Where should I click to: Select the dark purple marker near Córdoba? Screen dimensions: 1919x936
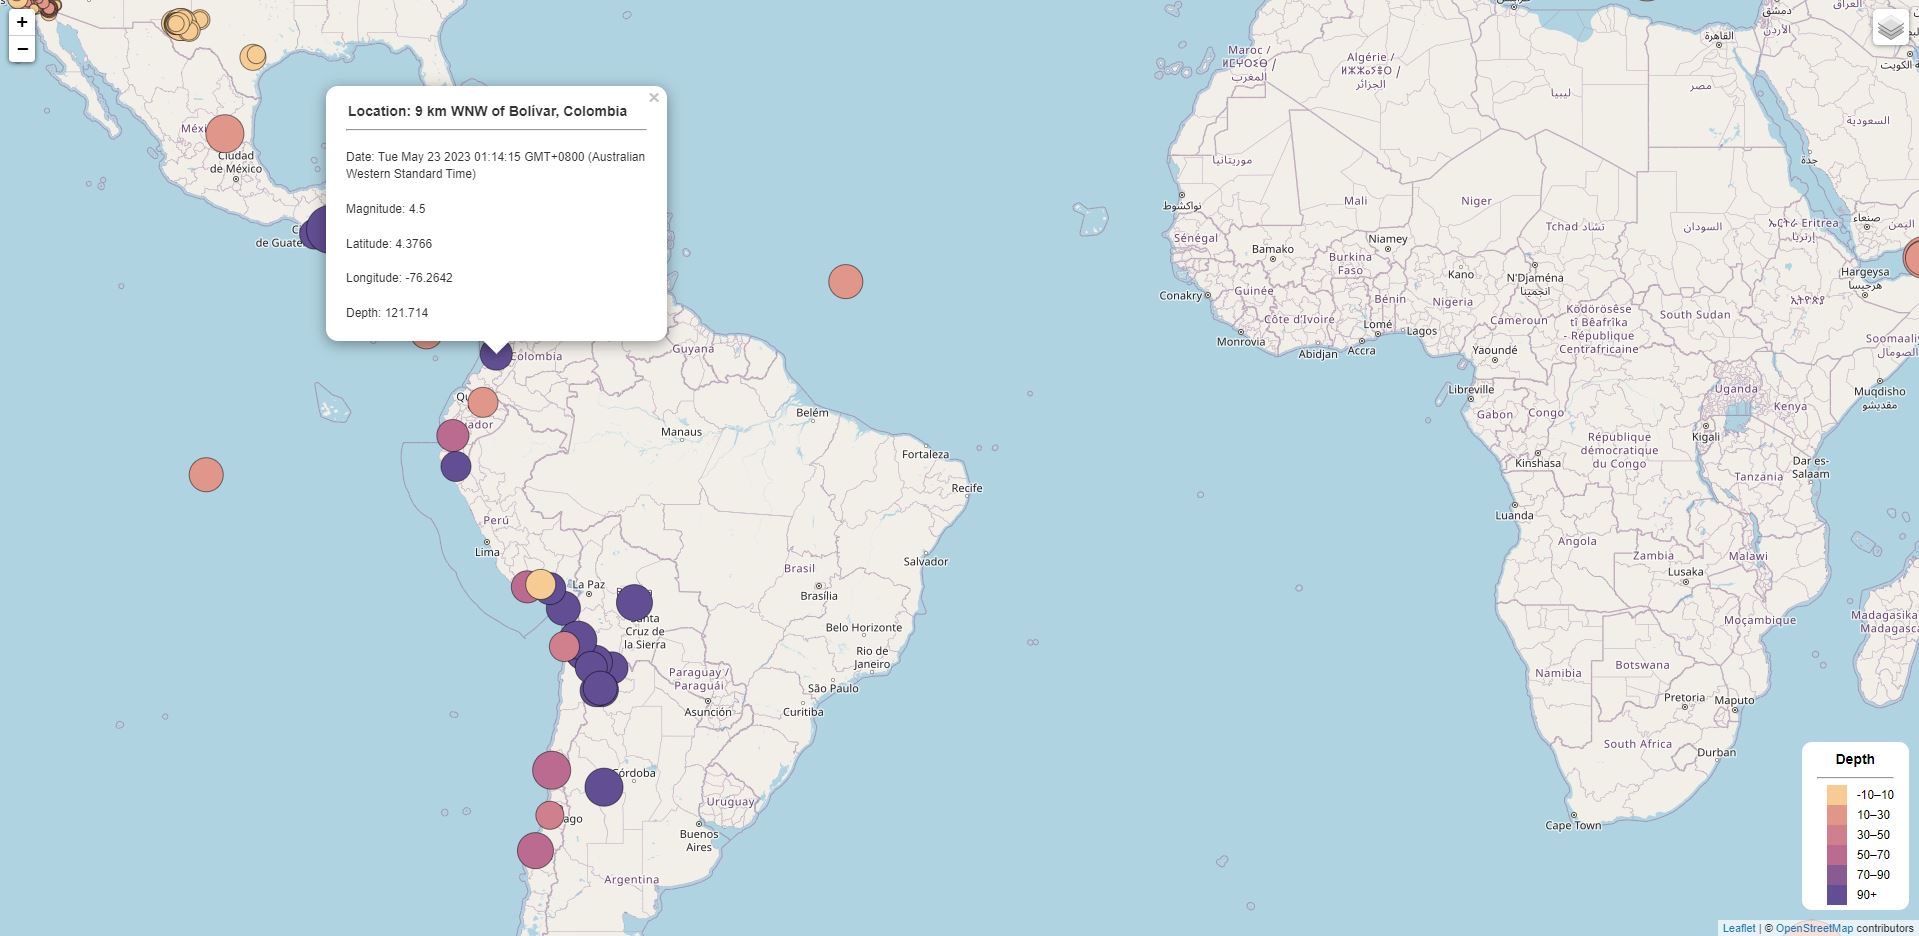pyautogui.click(x=604, y=787)
